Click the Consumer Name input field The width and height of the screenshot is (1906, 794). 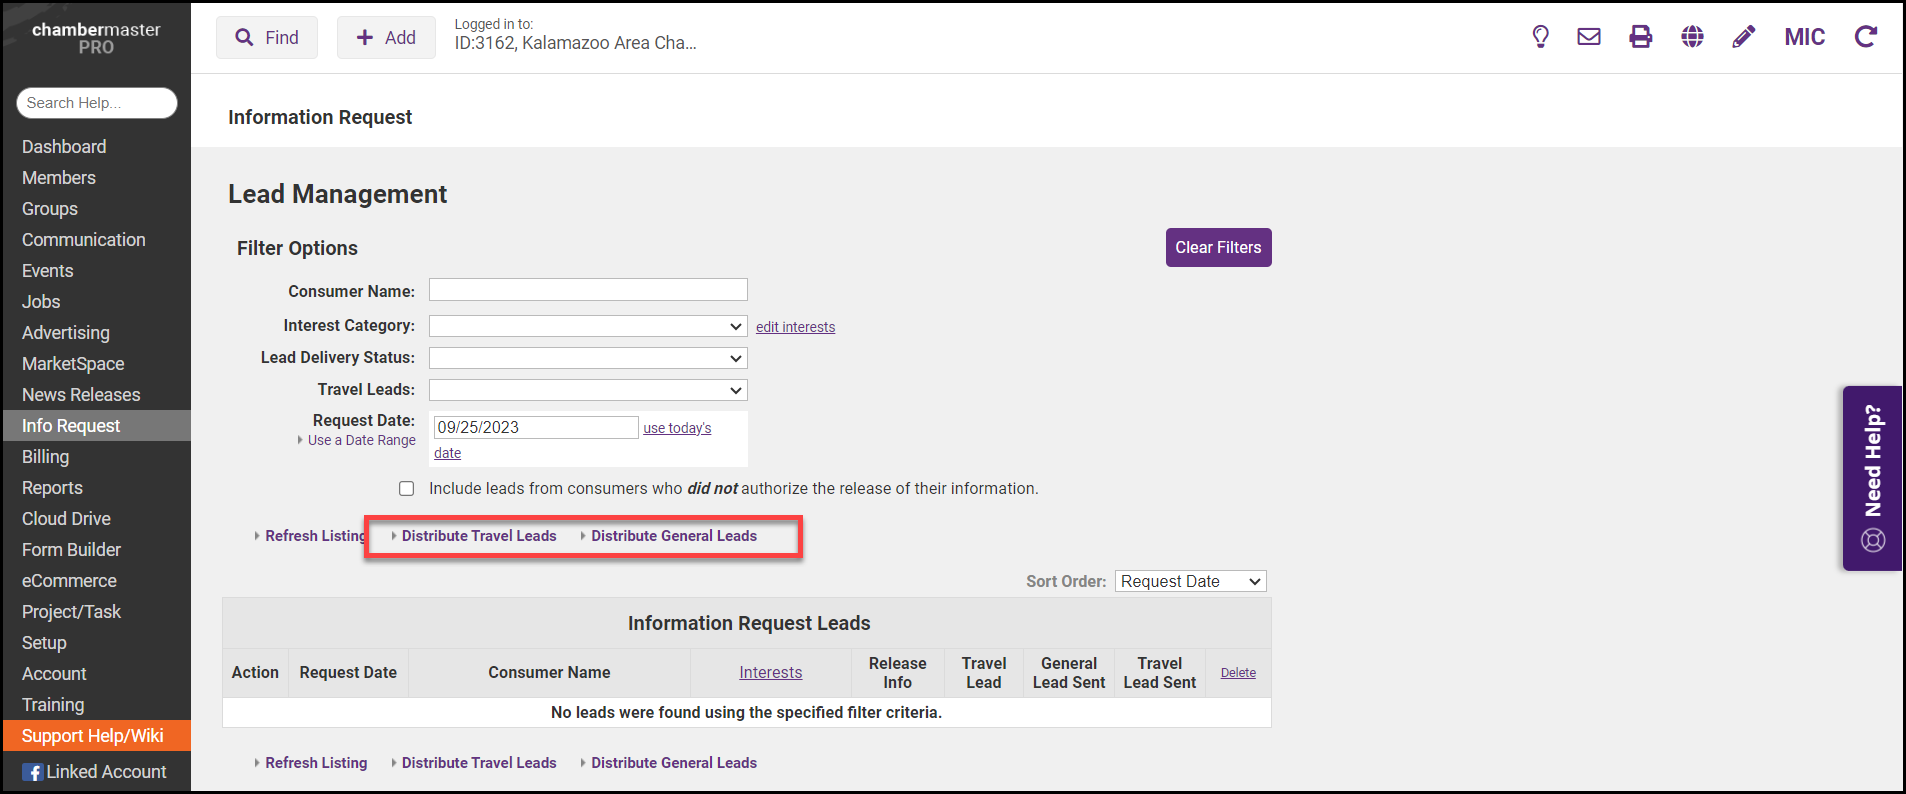588,290
